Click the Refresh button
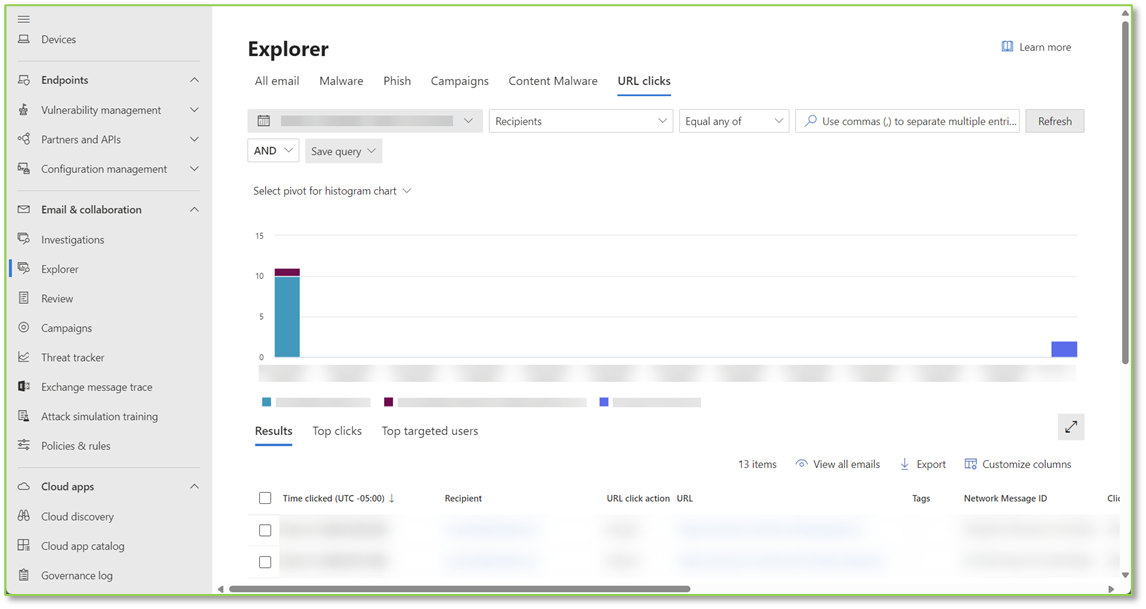The image size is (1146, 609). (x=1054, y=120)
